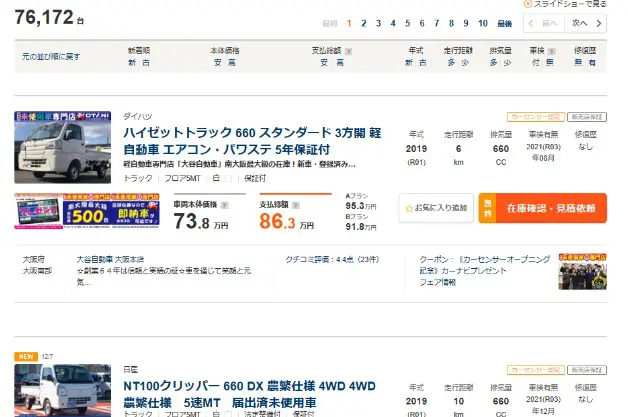
Task: Sort 走行距離 by most (多)
Action: point(451,63)
